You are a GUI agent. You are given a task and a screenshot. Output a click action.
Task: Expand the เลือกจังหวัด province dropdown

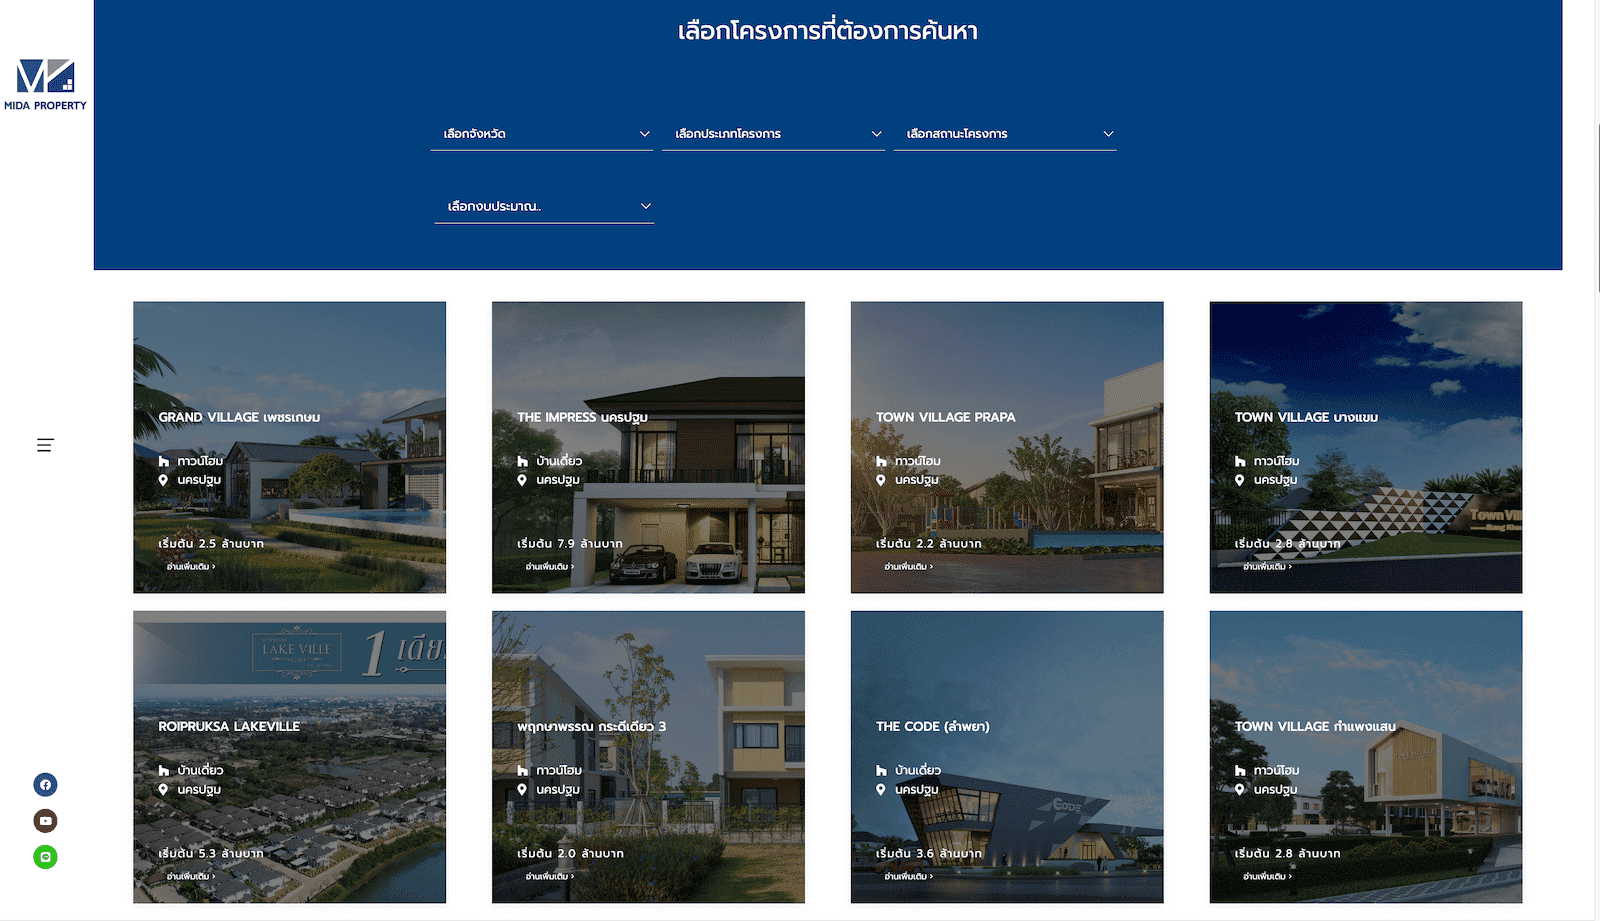click(542, 134)
